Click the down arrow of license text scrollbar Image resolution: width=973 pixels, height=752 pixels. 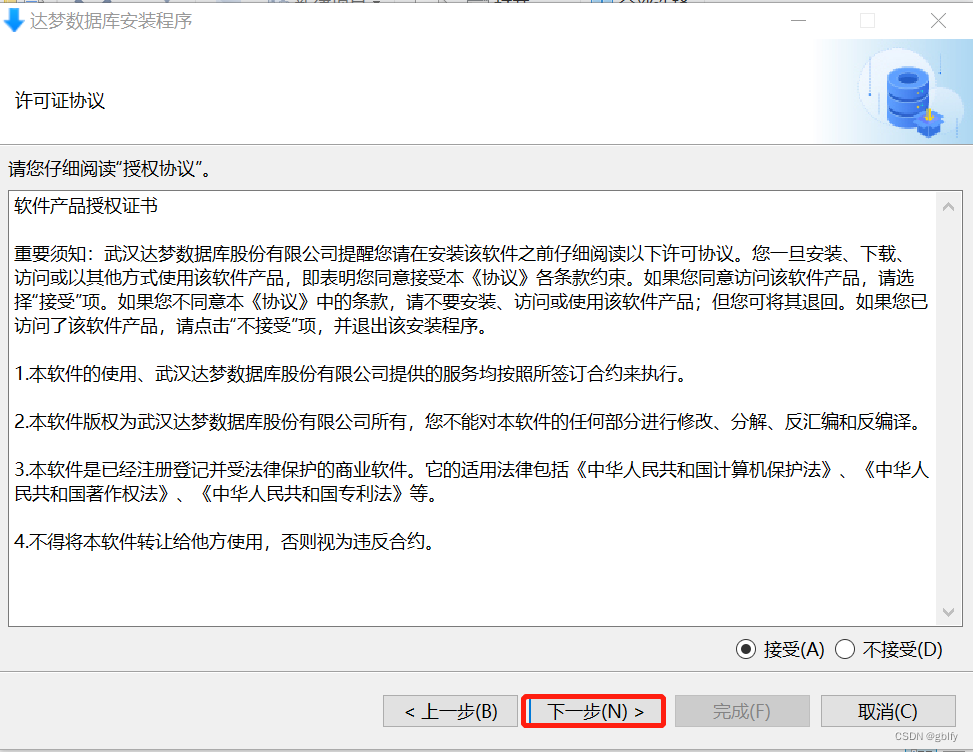click(x=948, y=612)
